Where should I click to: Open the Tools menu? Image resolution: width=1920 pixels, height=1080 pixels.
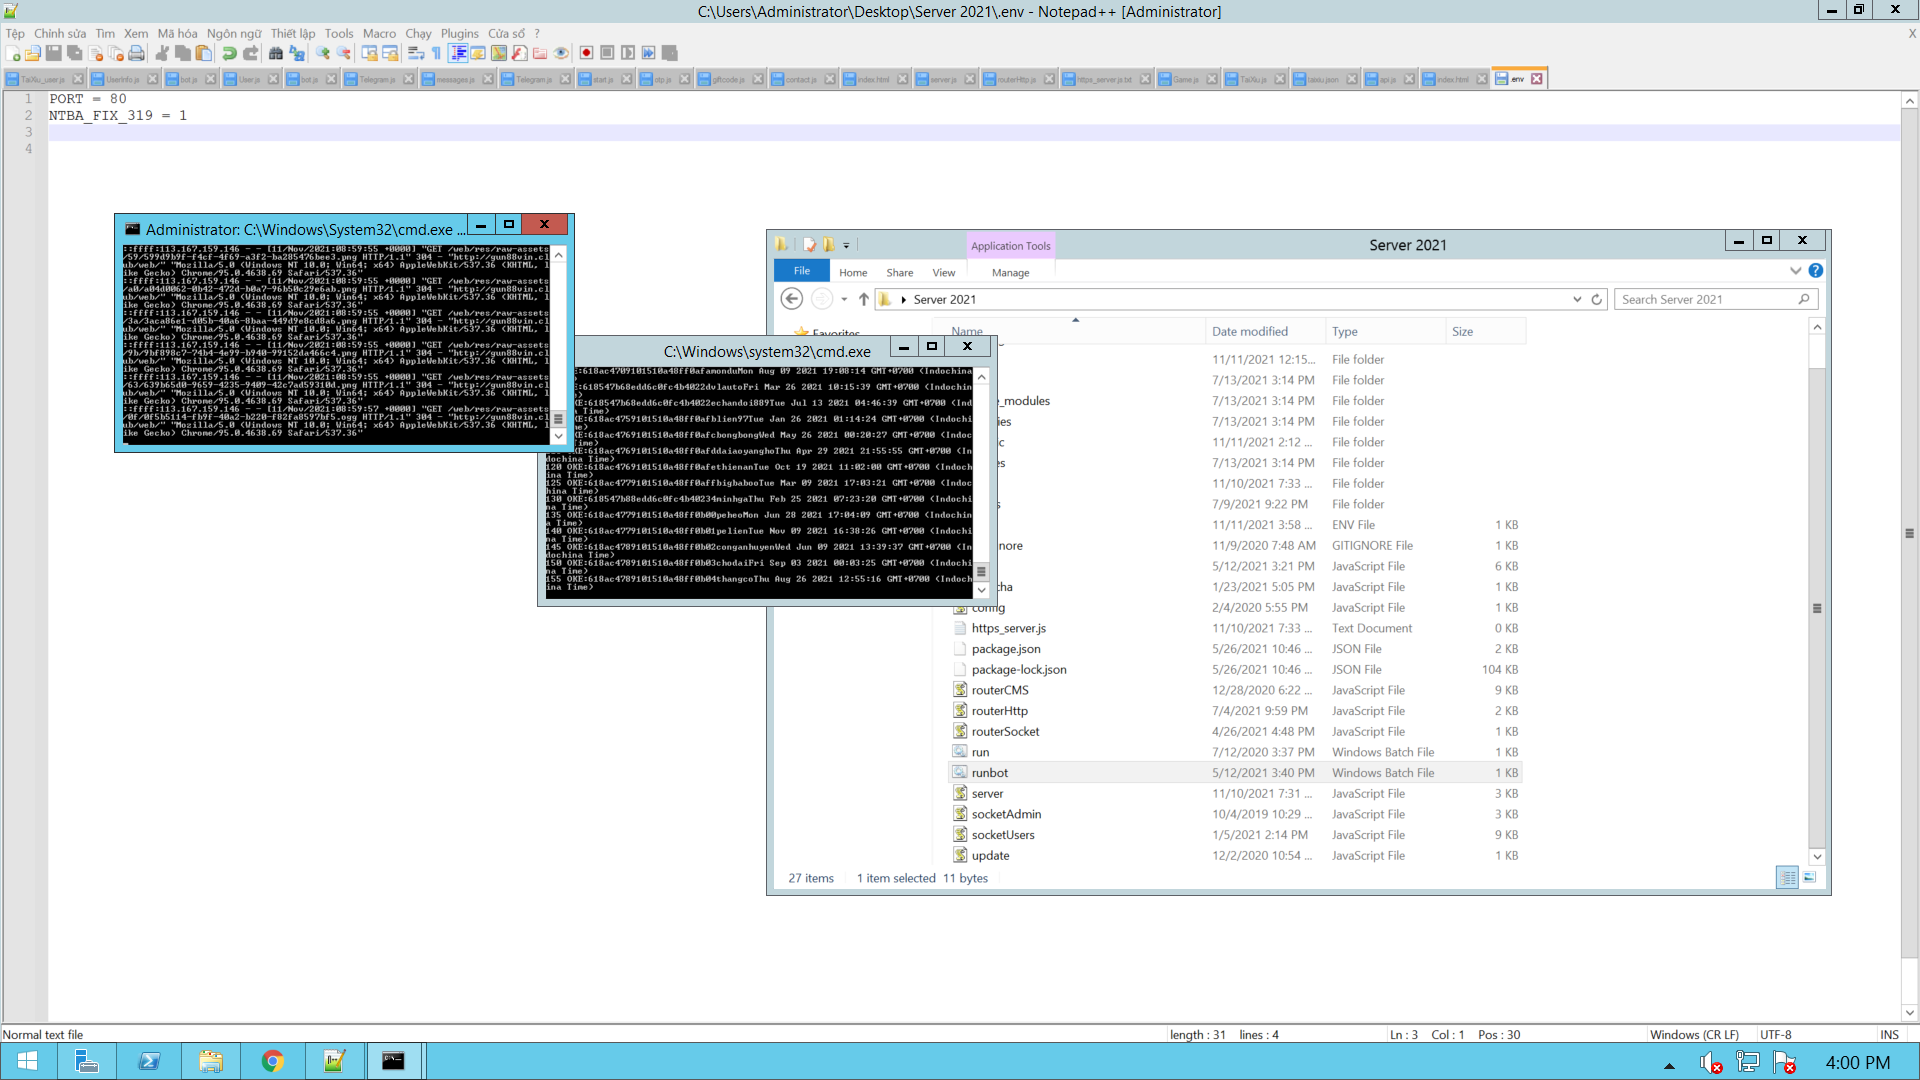pyautogui.click(x=339, y=33)
